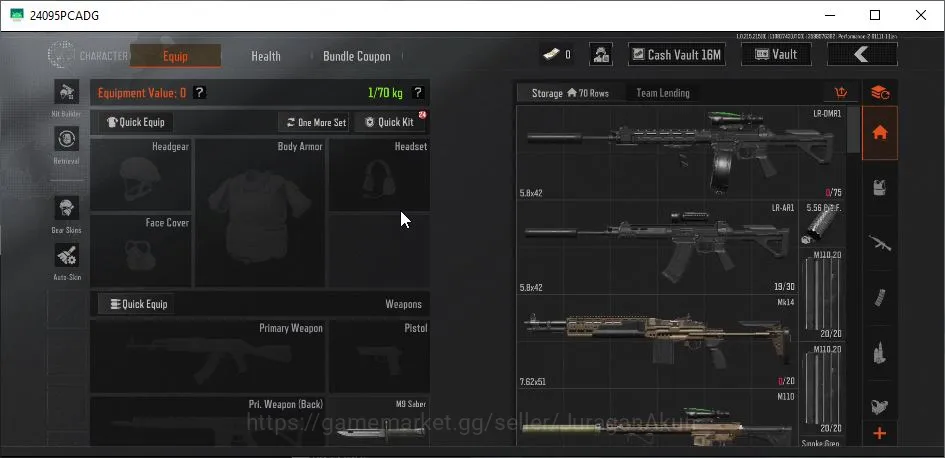
Task: Switch to the Health tab
Action: coord(266,56)
